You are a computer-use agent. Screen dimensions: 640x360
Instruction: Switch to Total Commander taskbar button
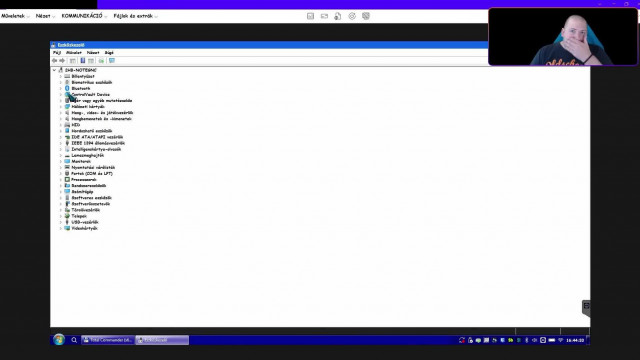click(108, 340)
